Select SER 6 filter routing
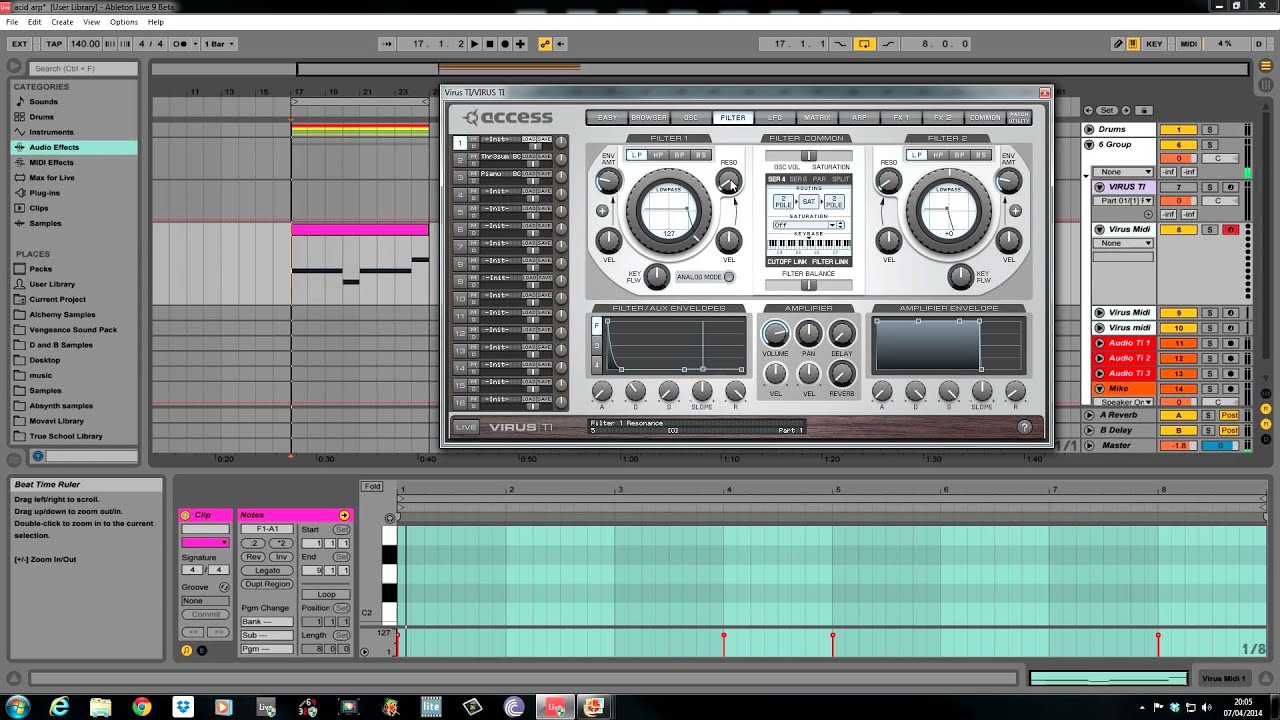This screenshot has height=720, width=1280. coord(798,179)
